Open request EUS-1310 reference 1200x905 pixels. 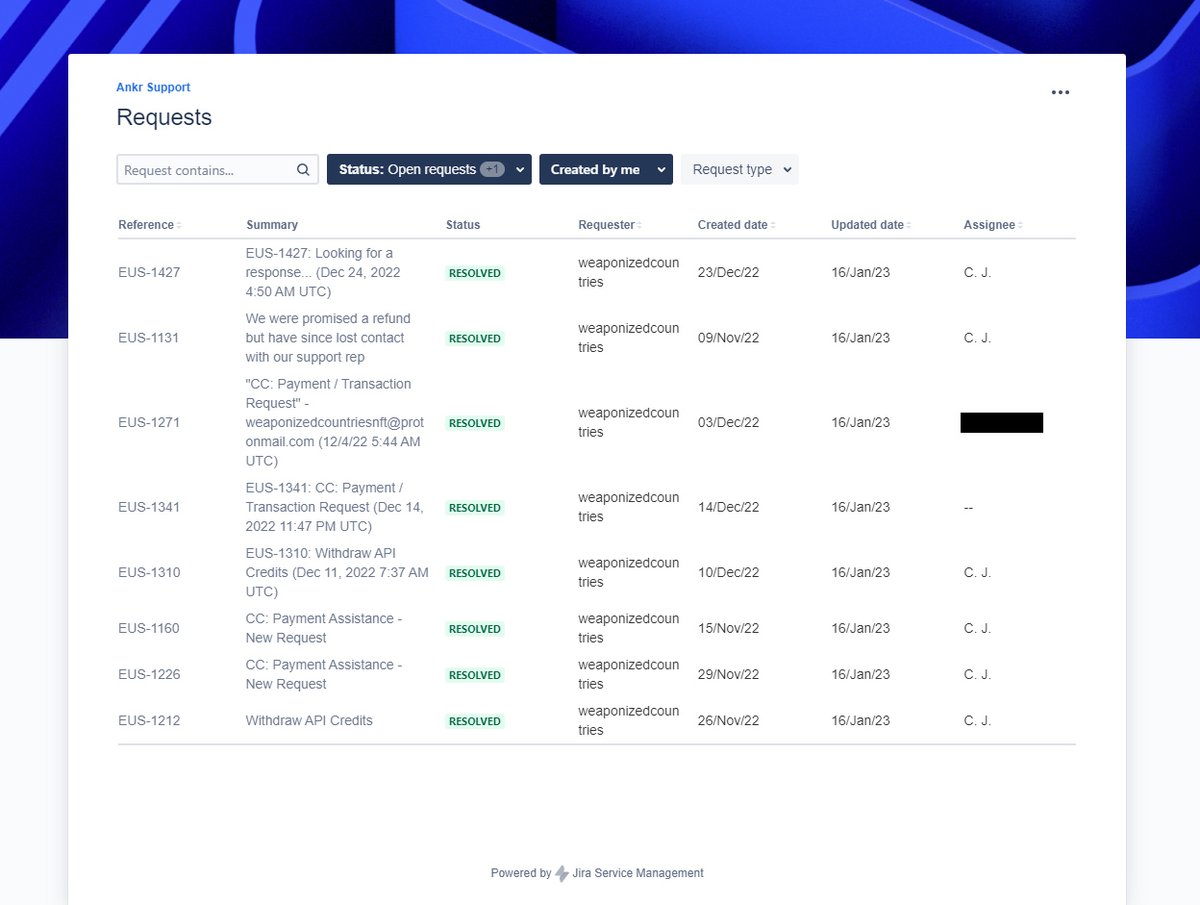click(x=149, y=573)
